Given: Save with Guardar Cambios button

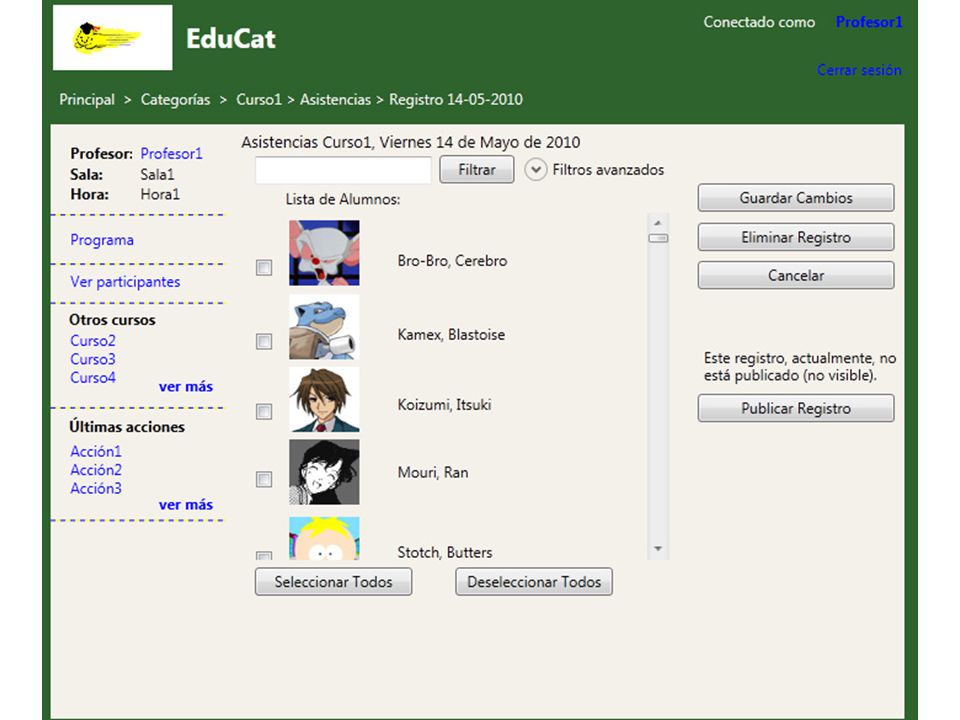Looking at the screenshot, I should (796, 198).
